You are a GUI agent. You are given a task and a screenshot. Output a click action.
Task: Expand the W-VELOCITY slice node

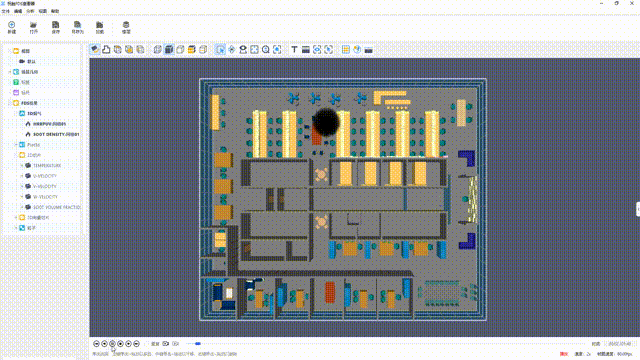click(22, 197)
